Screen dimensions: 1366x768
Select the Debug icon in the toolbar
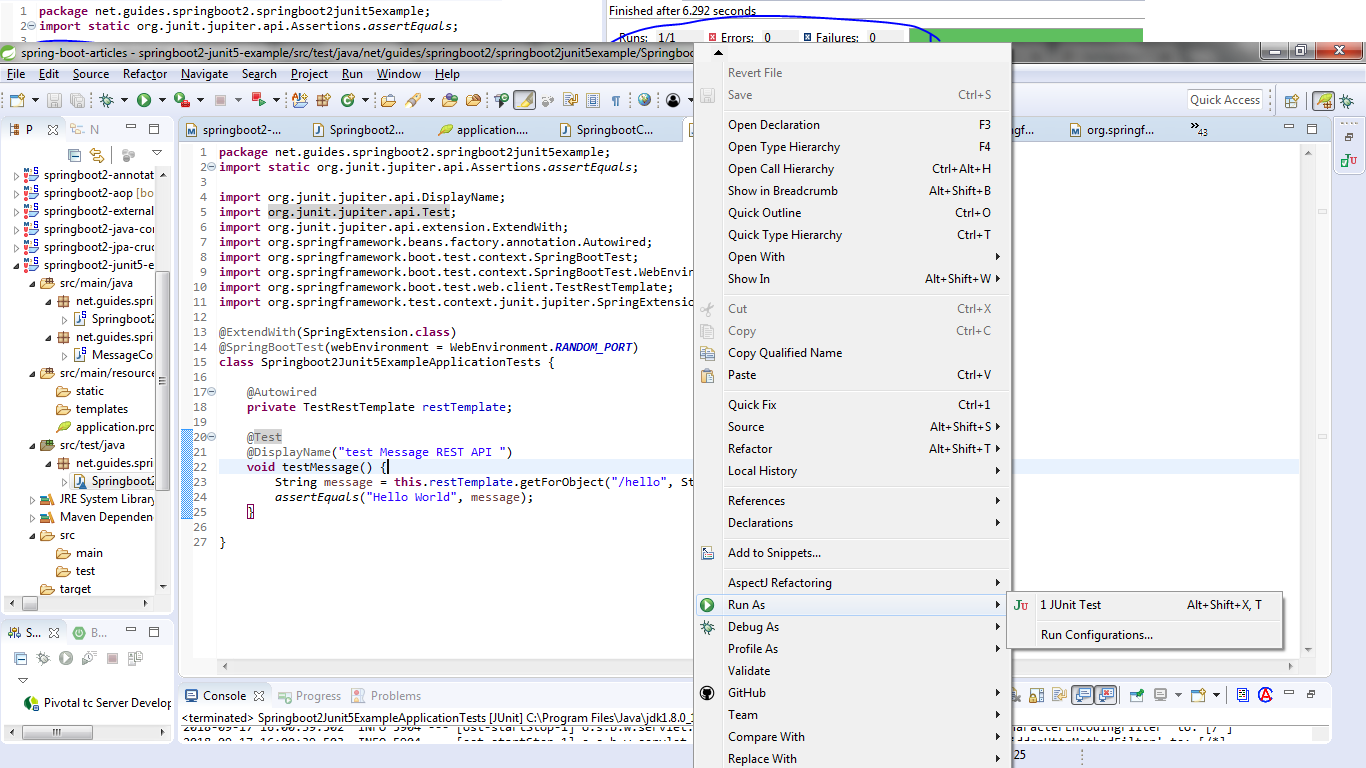[108, 99]
